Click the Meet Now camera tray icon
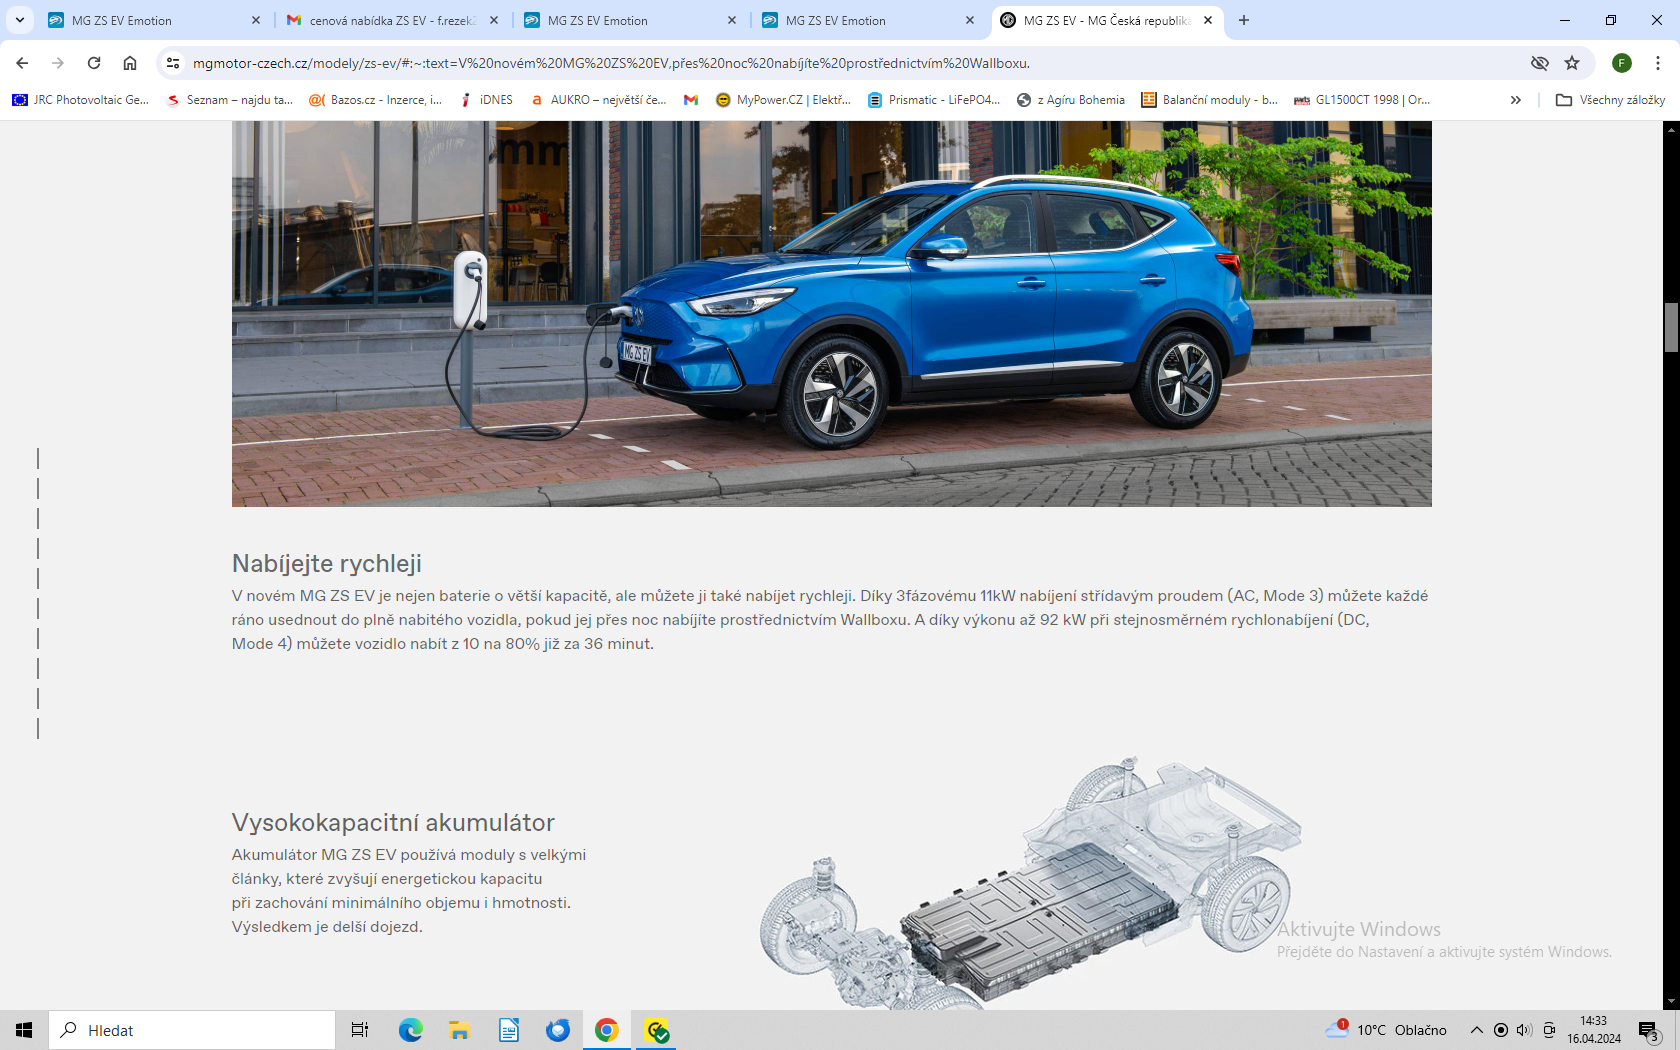Screen dimensions: 1680x1050 [x=1549, y=1030]
